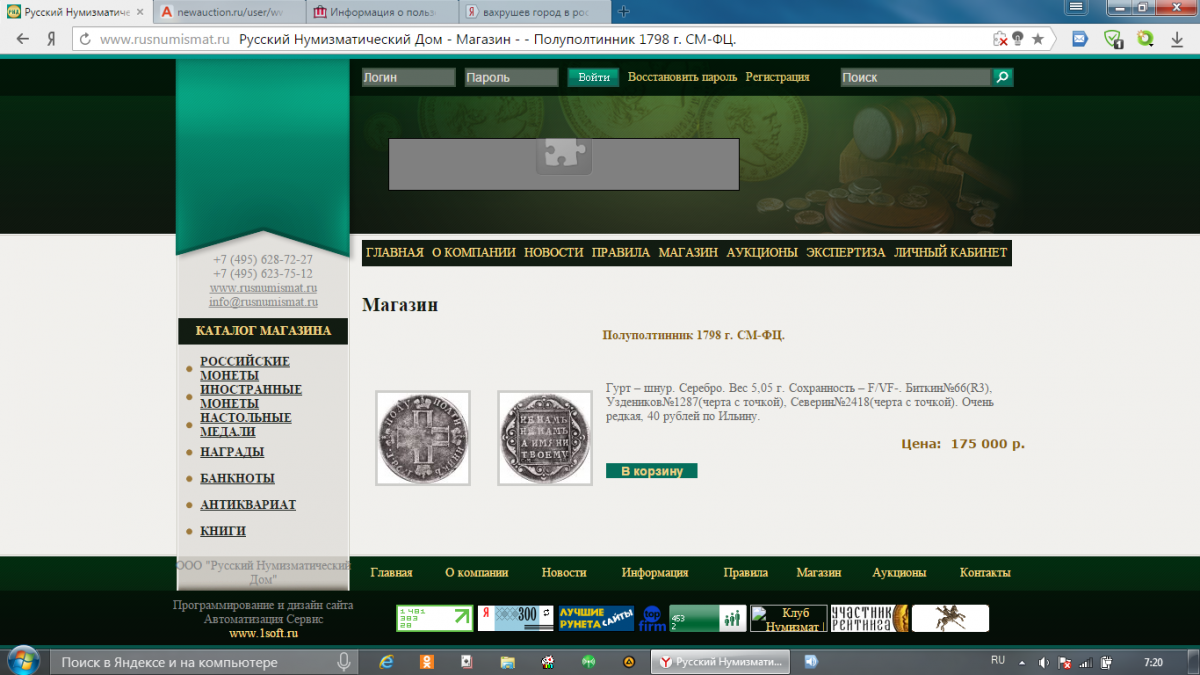Image resolution: width=1200 pixels, height=675 pixels.
Task: Click info@rusnumismat.ru email link
Action: [x=263, y=302]
